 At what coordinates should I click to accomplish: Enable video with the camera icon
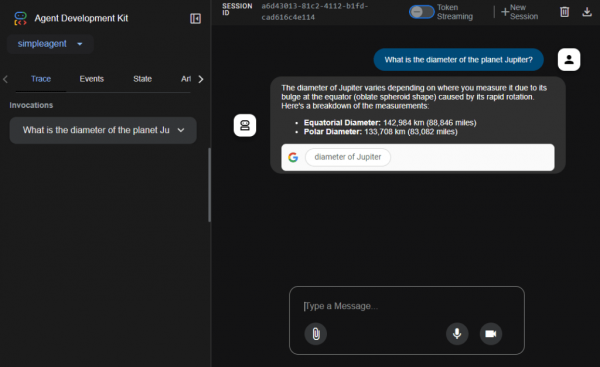491,334
